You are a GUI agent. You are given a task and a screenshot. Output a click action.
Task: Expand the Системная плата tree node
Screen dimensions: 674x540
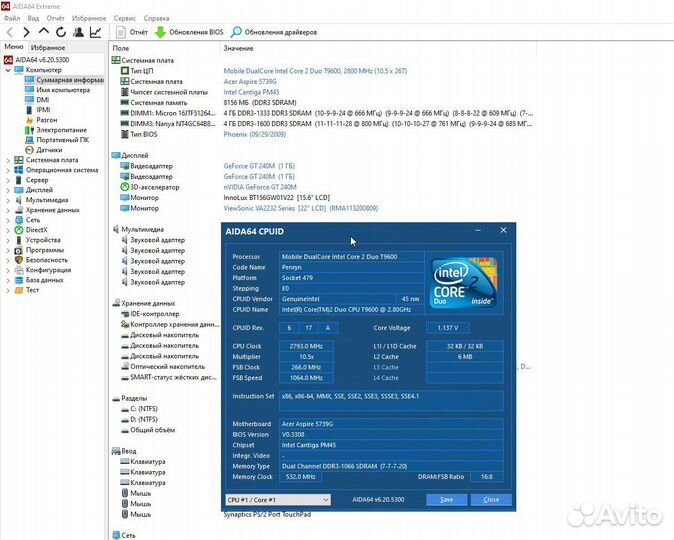(x=8, y=160)
